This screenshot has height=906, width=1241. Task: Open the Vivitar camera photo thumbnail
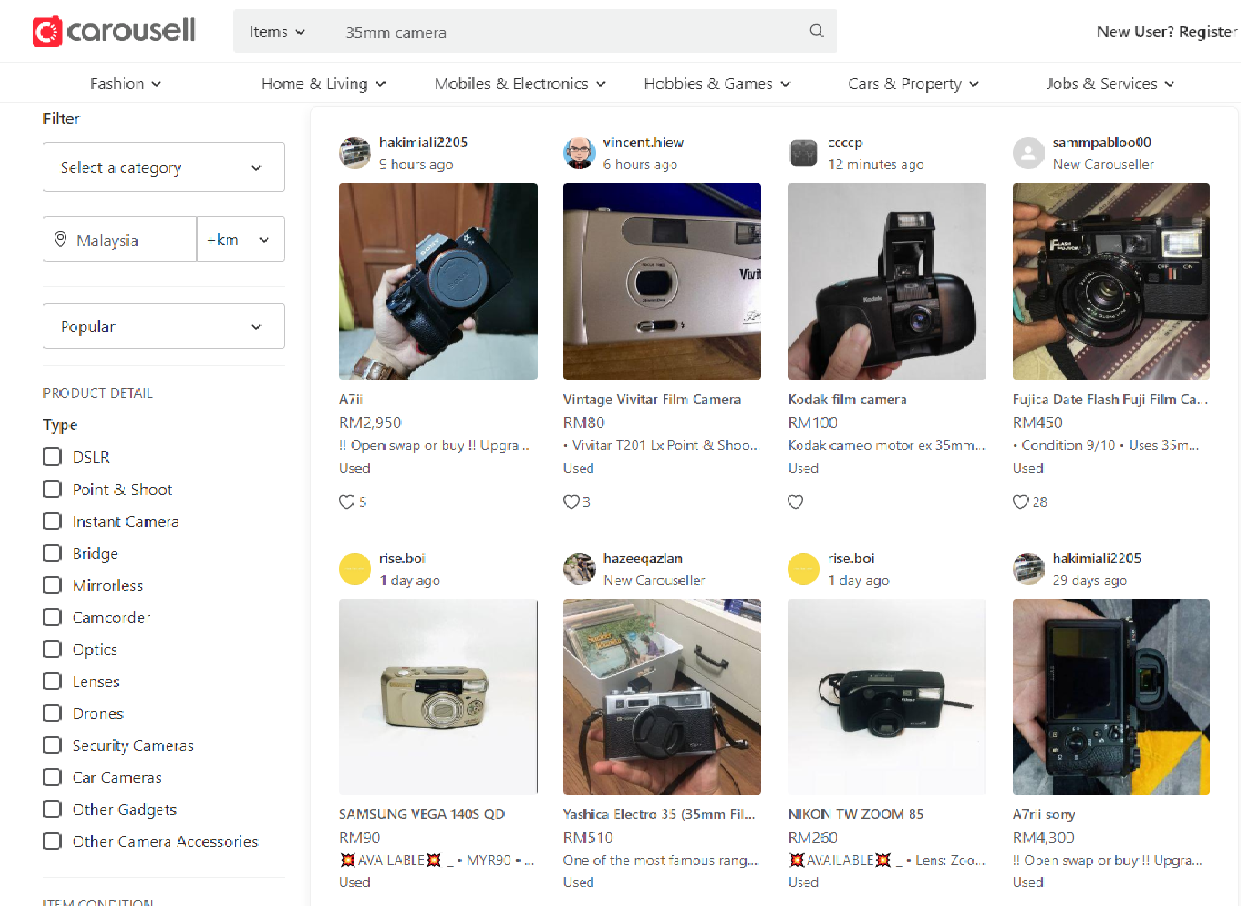(x=662, y=281)
